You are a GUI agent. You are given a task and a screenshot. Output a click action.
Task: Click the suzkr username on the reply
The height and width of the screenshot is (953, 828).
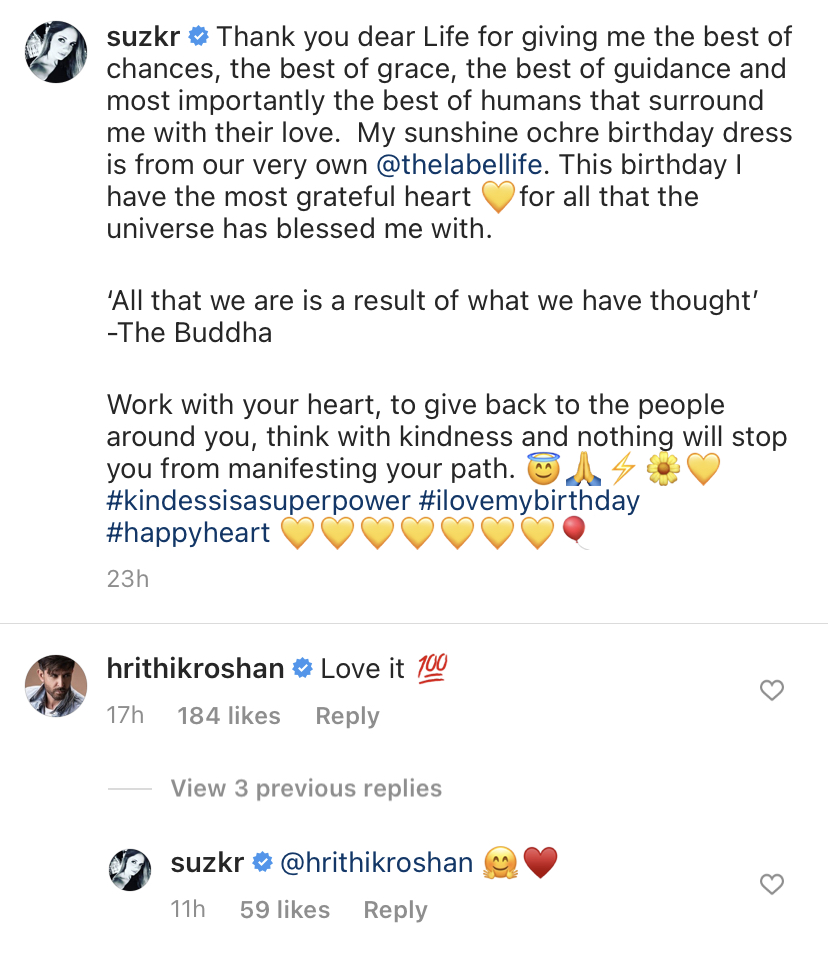coord(207,862)
